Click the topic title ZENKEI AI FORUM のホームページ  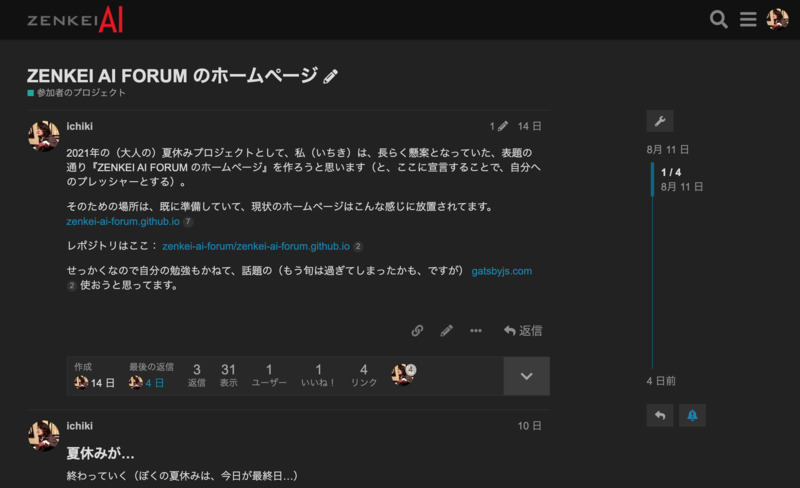[x=172, y=76]
